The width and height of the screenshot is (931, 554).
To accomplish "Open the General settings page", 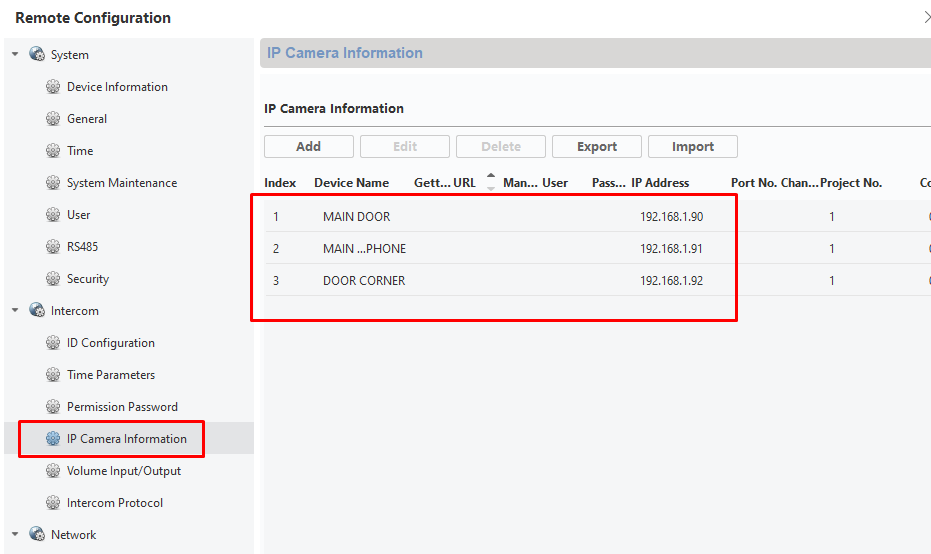I will pyautogui.click(x=87, y=119).
